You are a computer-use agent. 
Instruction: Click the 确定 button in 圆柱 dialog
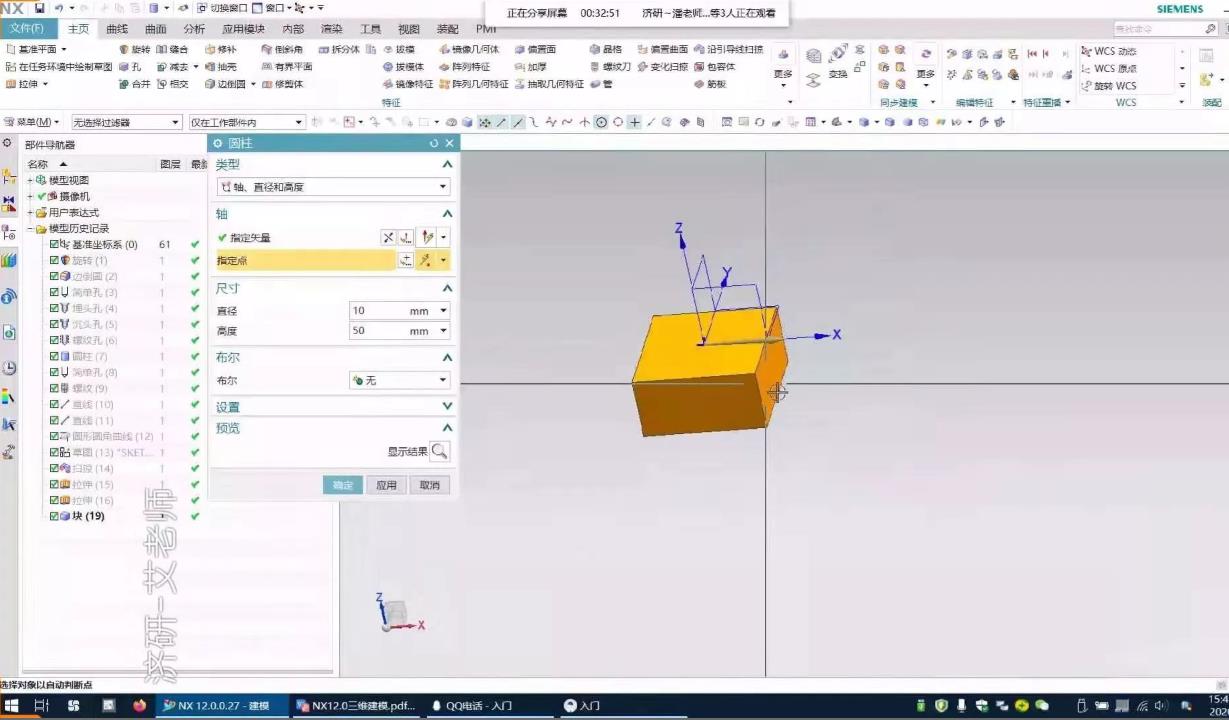[343, 485]
